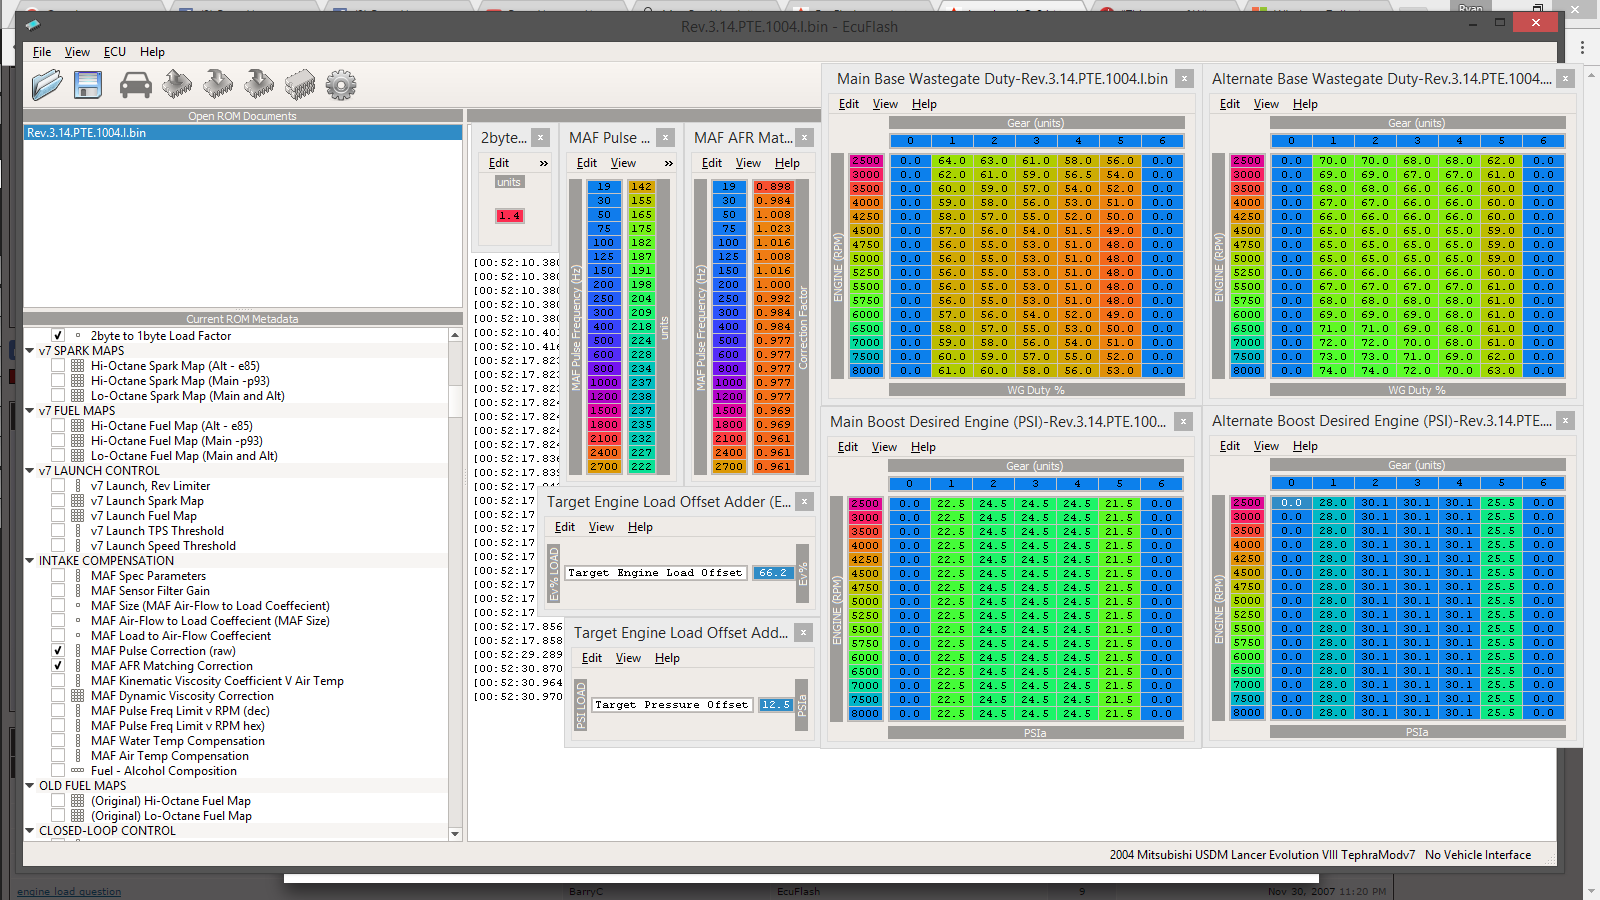Close the Main Base Wastegate Duty table

[x=1184, y=78]
